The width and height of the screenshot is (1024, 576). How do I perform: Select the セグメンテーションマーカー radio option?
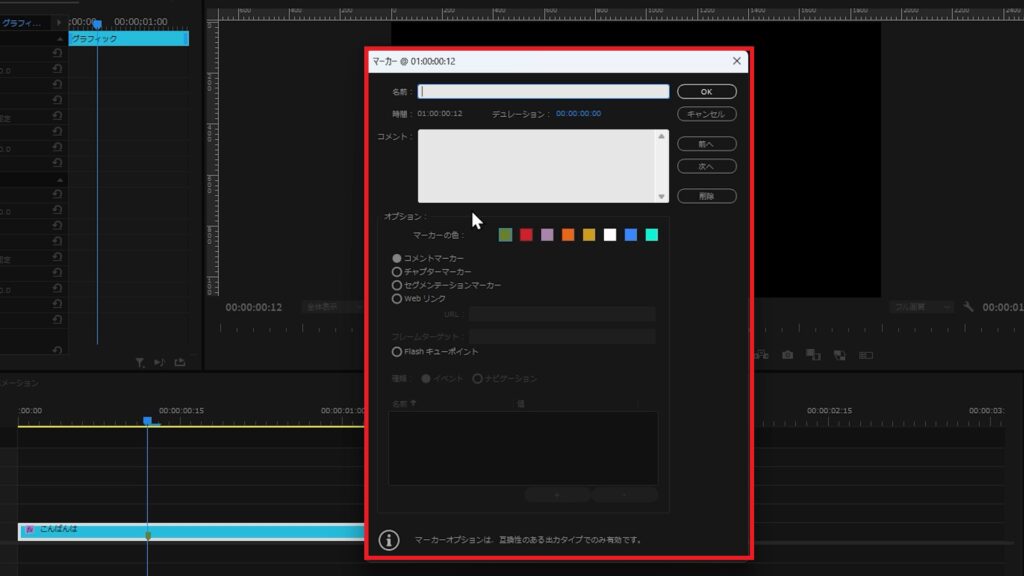tap(396, 285)
